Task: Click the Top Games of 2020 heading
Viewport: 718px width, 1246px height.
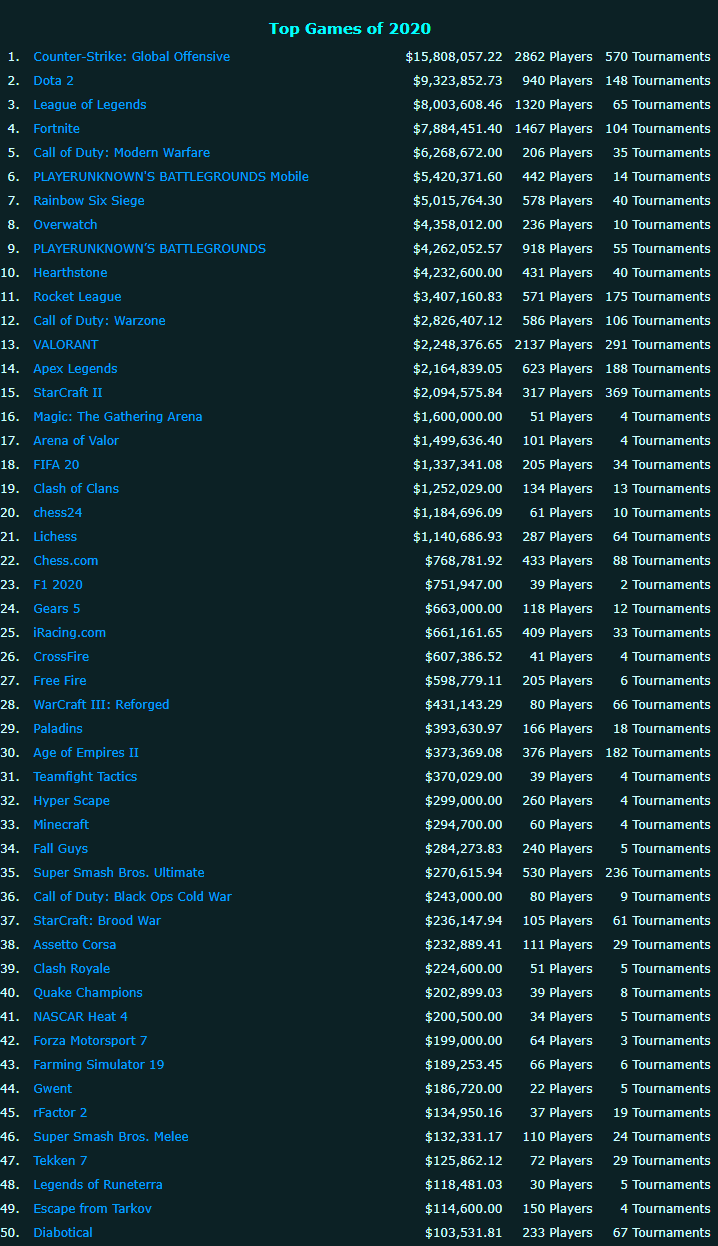Action: 350,28
